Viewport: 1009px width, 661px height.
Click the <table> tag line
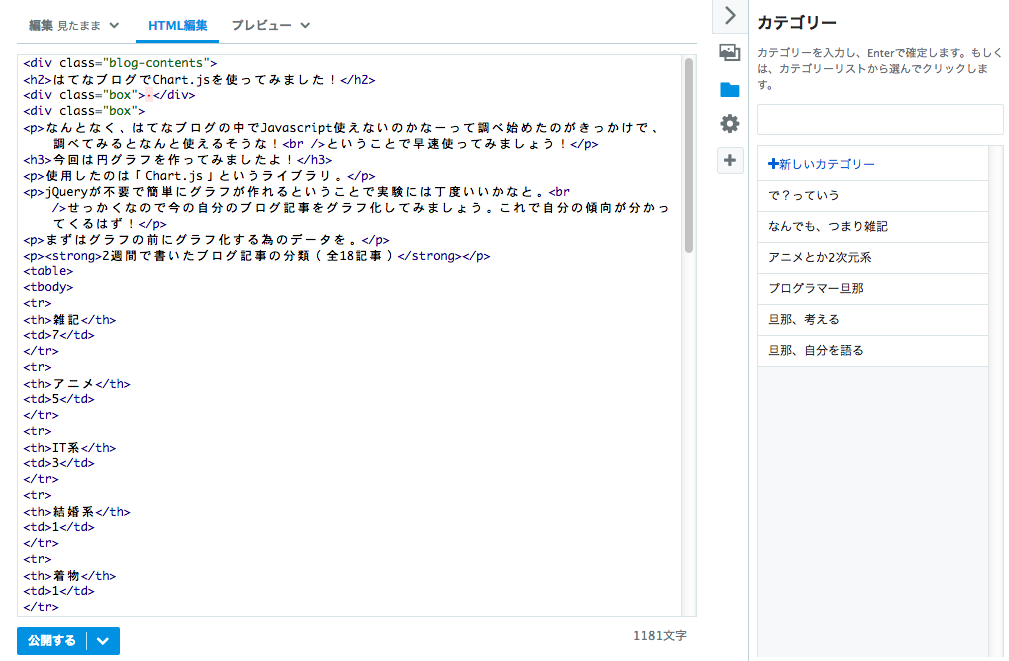tap(48, 271)
